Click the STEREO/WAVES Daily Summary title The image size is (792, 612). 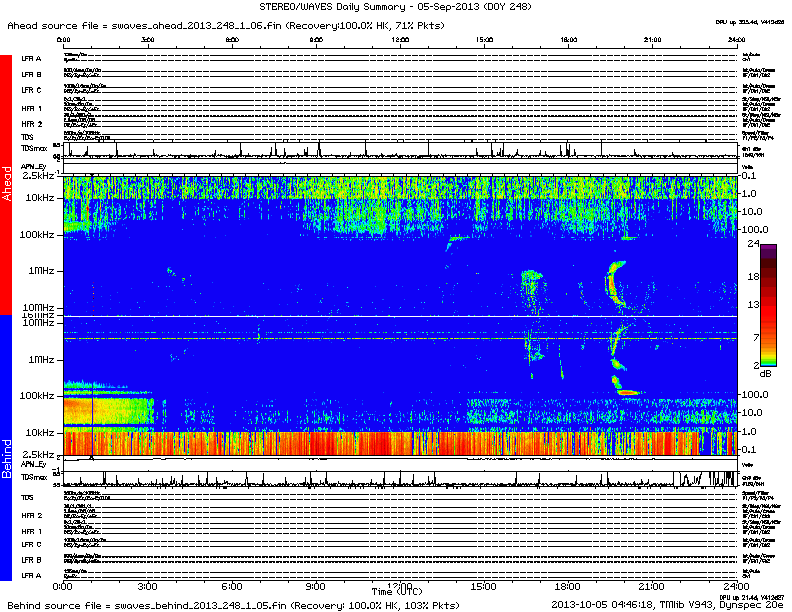tap(395, 6)
